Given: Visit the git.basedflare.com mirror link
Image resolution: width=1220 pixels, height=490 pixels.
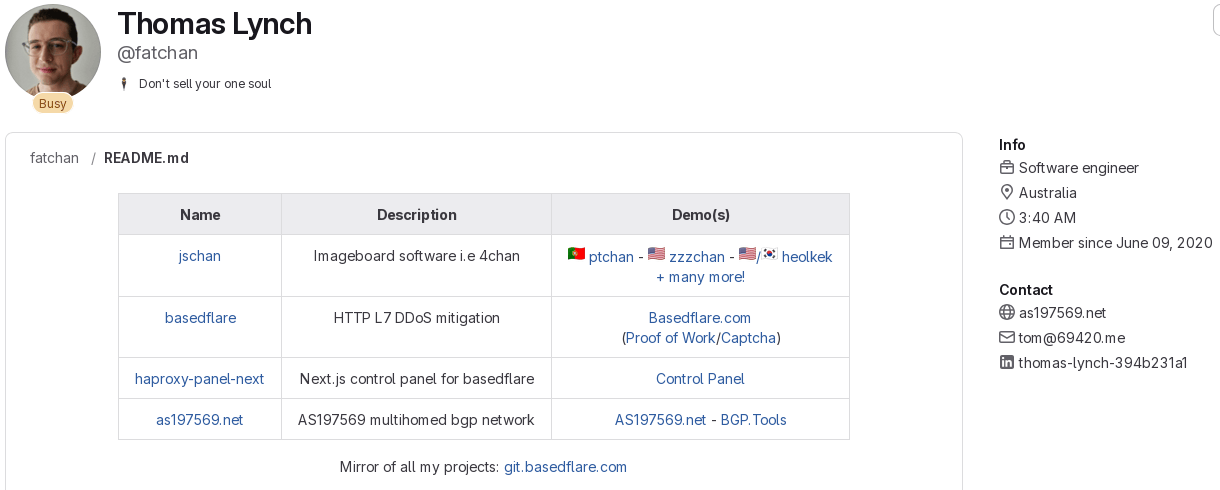Looking at the screenshot, I should (x=565, y=467).
